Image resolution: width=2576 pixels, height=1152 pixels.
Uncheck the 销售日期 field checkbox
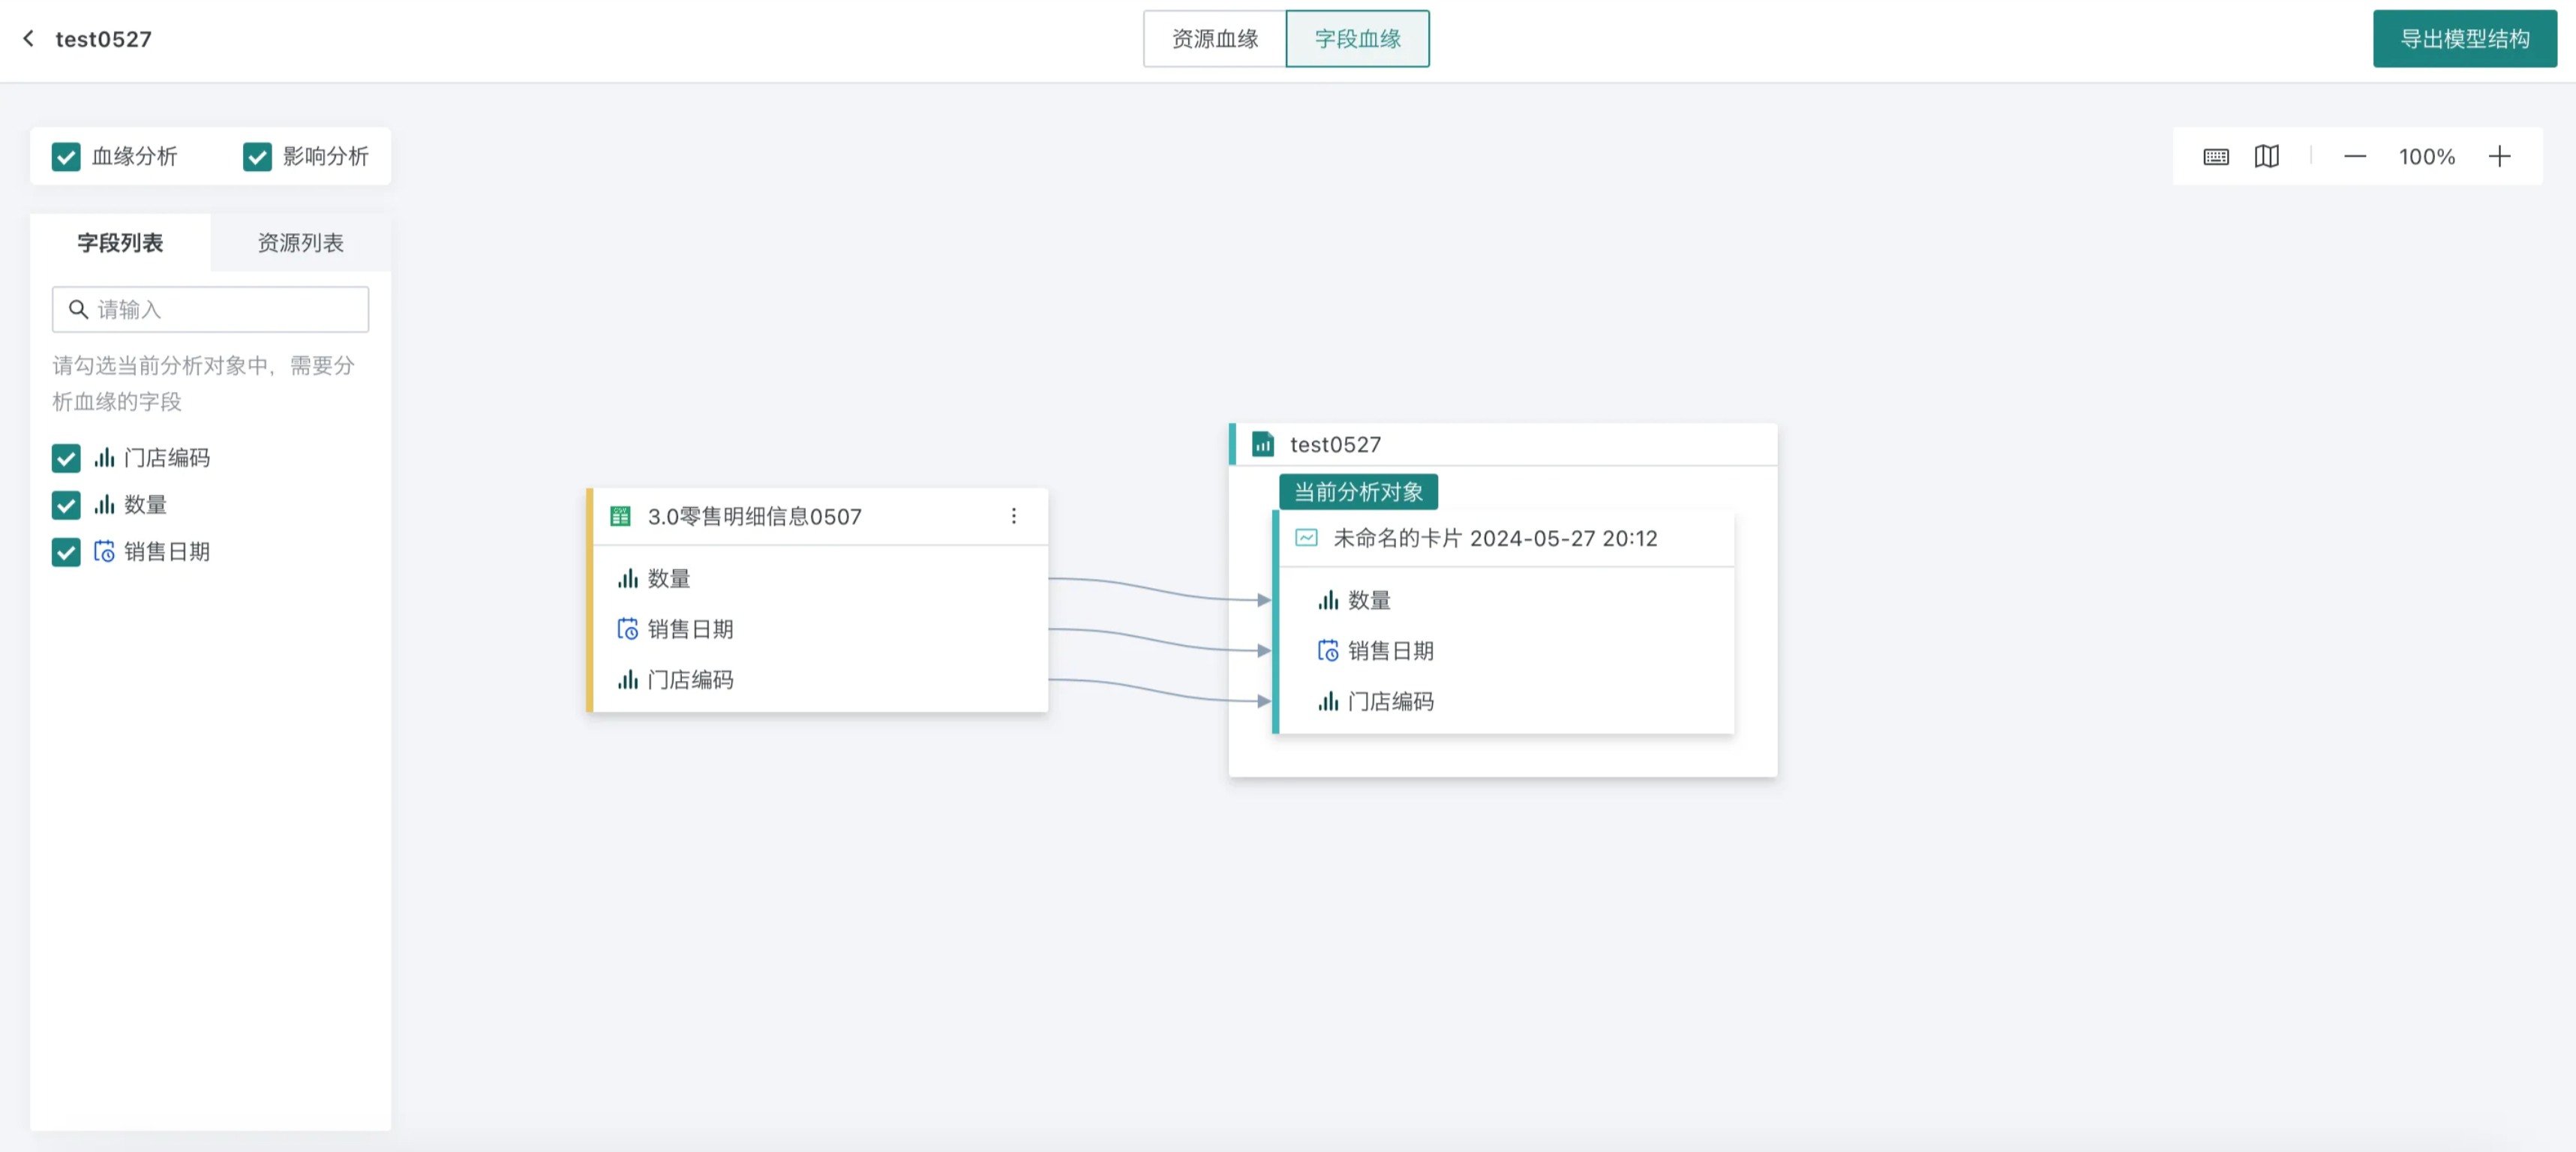point(66,552)
